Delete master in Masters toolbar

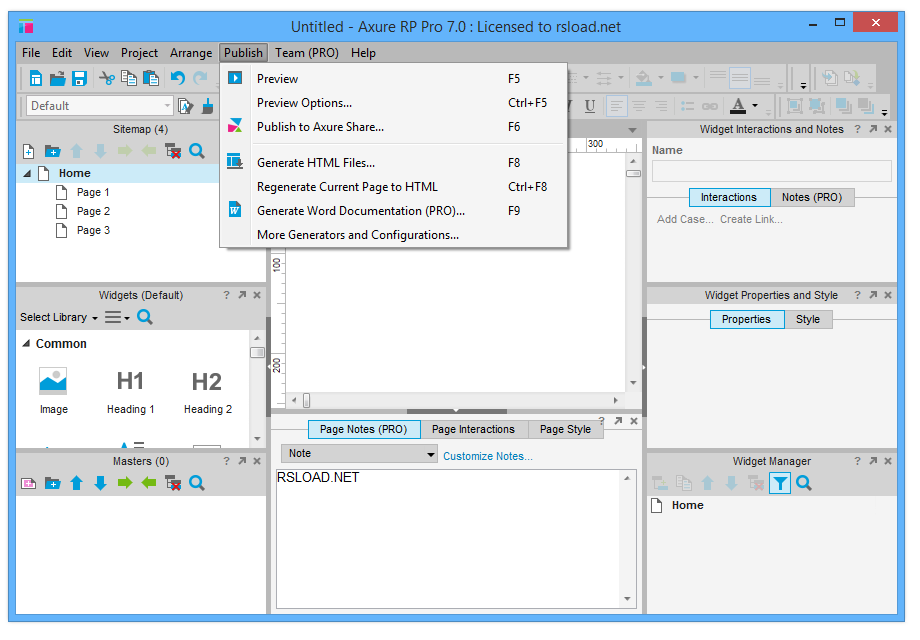[173, 483]
